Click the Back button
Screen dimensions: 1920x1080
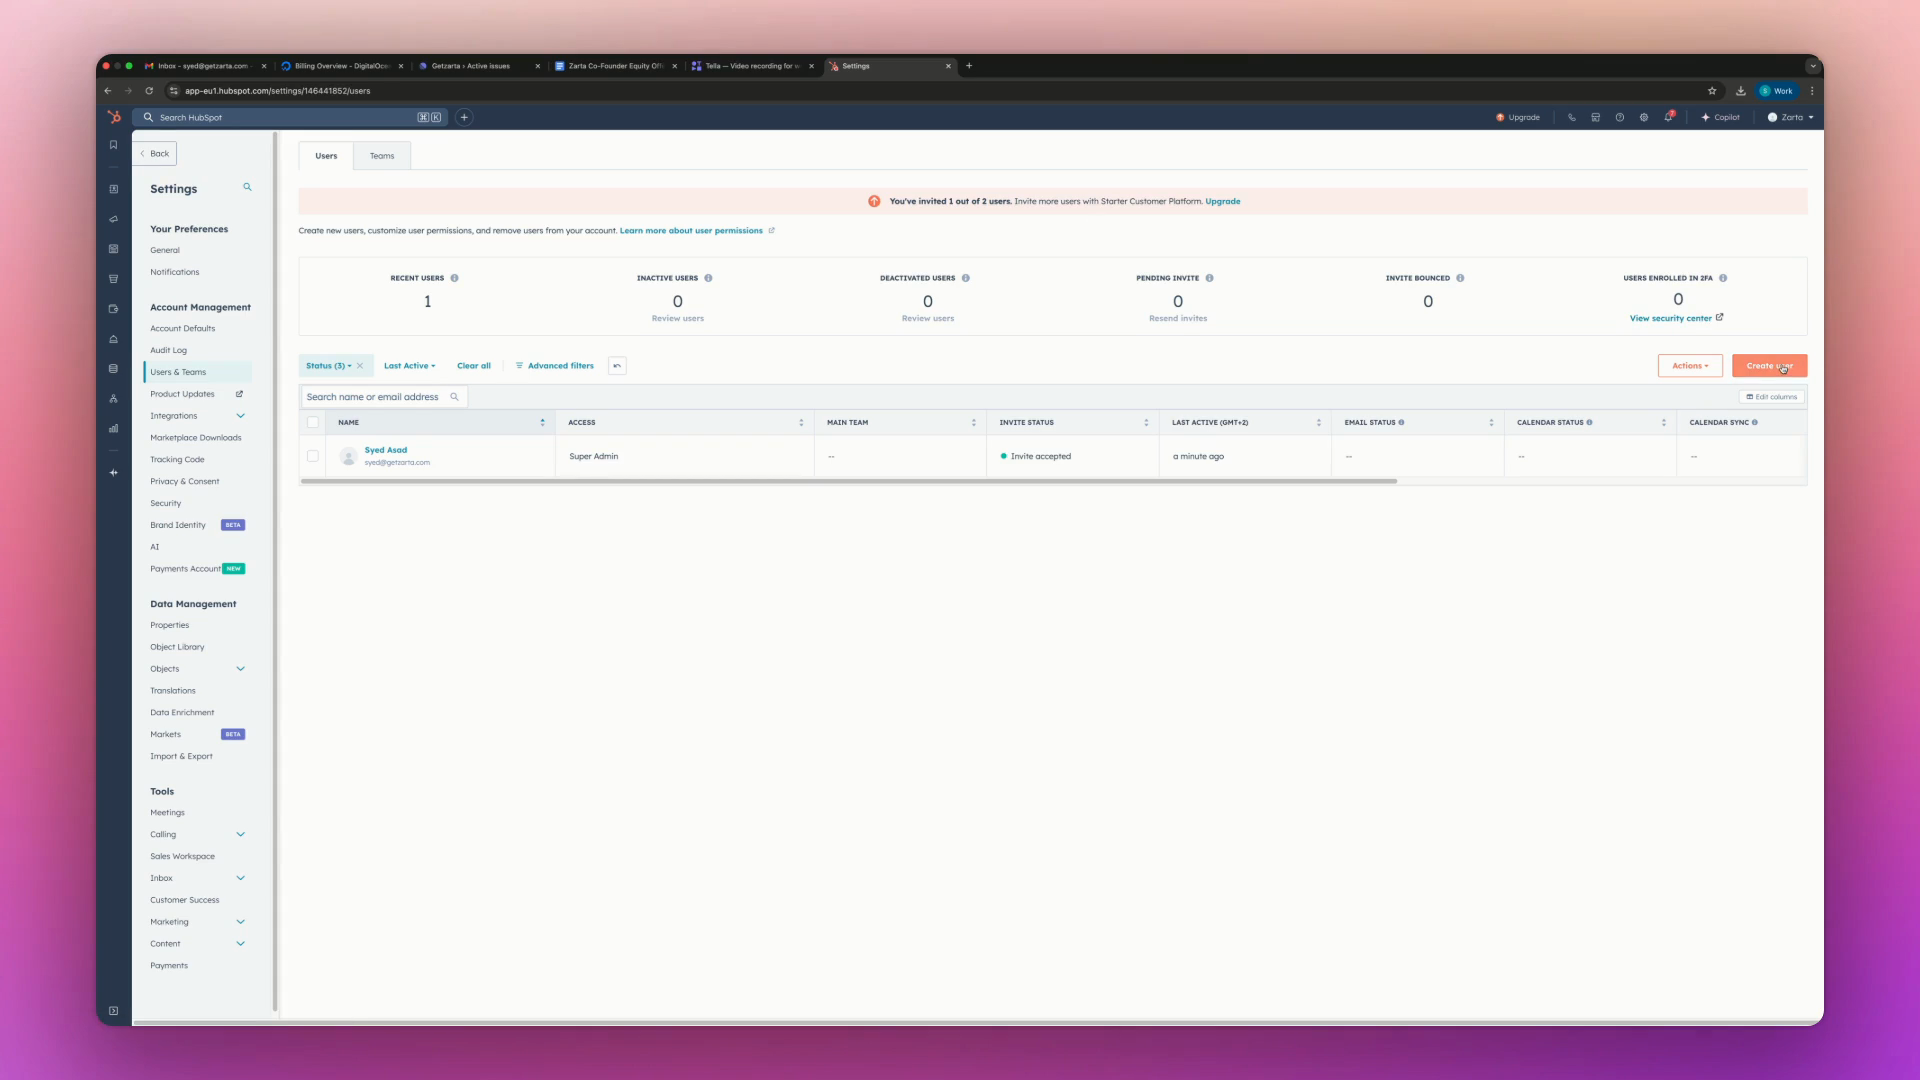(154, 154)
